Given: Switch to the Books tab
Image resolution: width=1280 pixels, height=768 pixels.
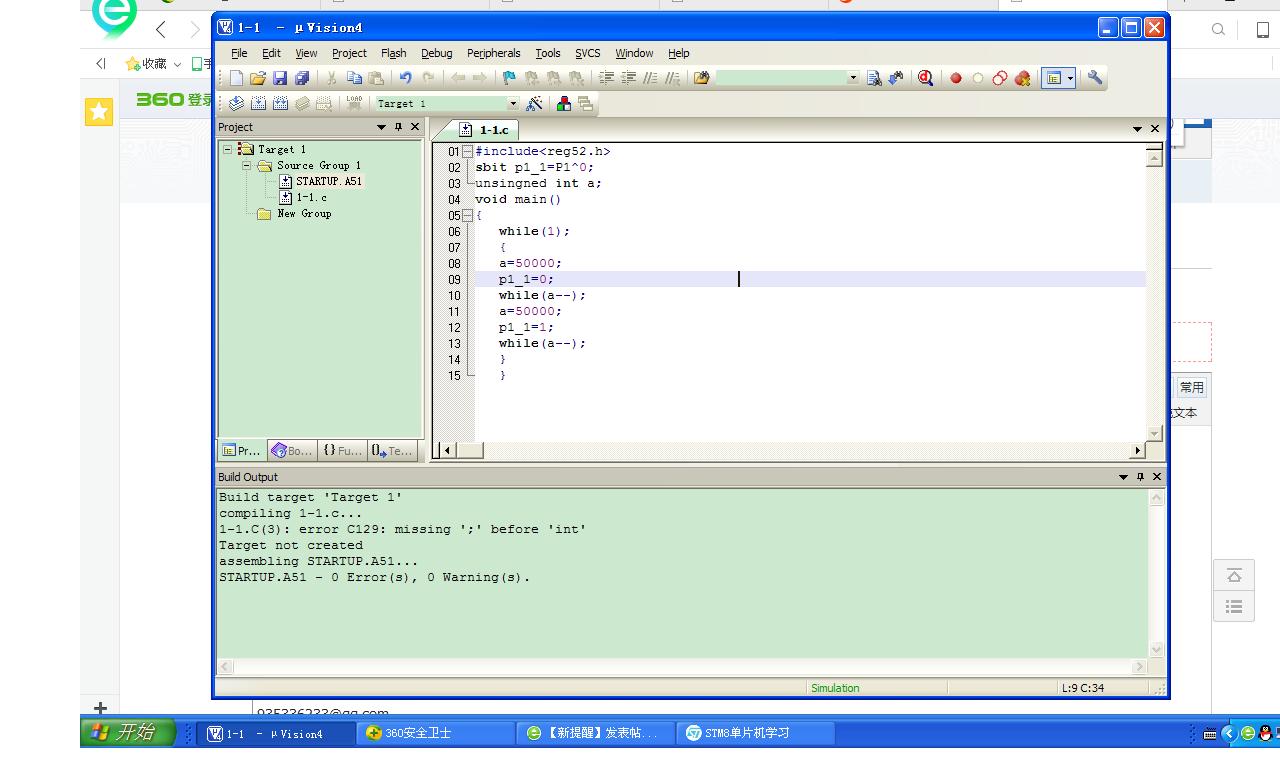Looking at the screenshot, I should [x=292, y=451].
